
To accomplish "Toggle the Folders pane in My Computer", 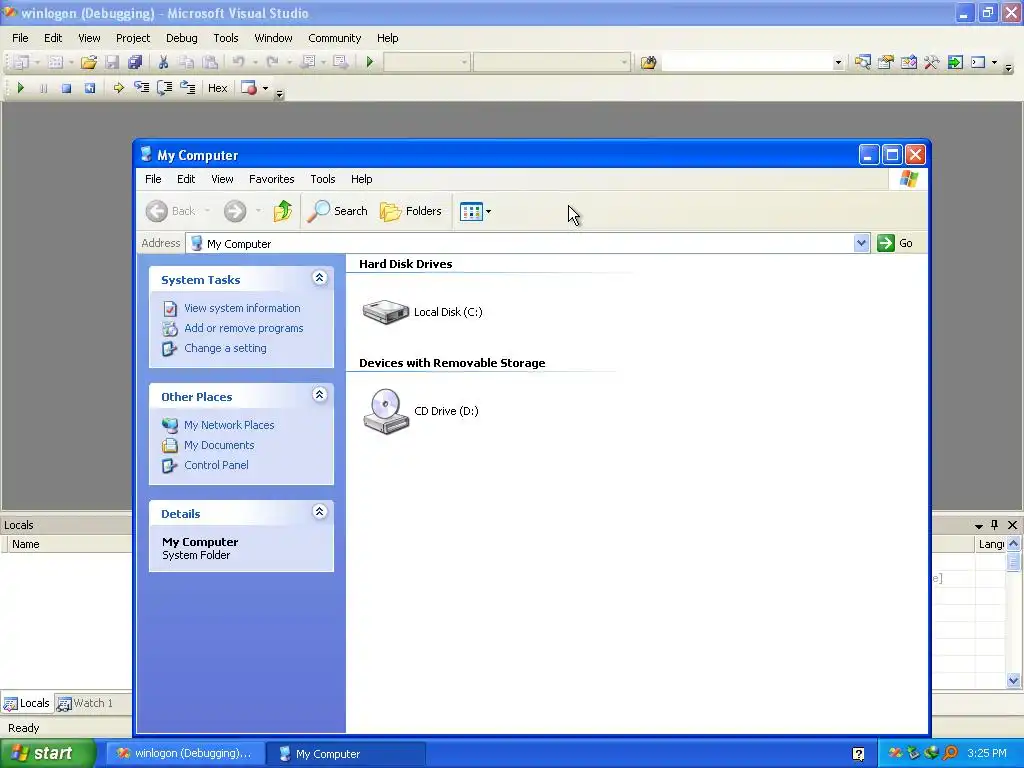I will [x=411, y=211].
